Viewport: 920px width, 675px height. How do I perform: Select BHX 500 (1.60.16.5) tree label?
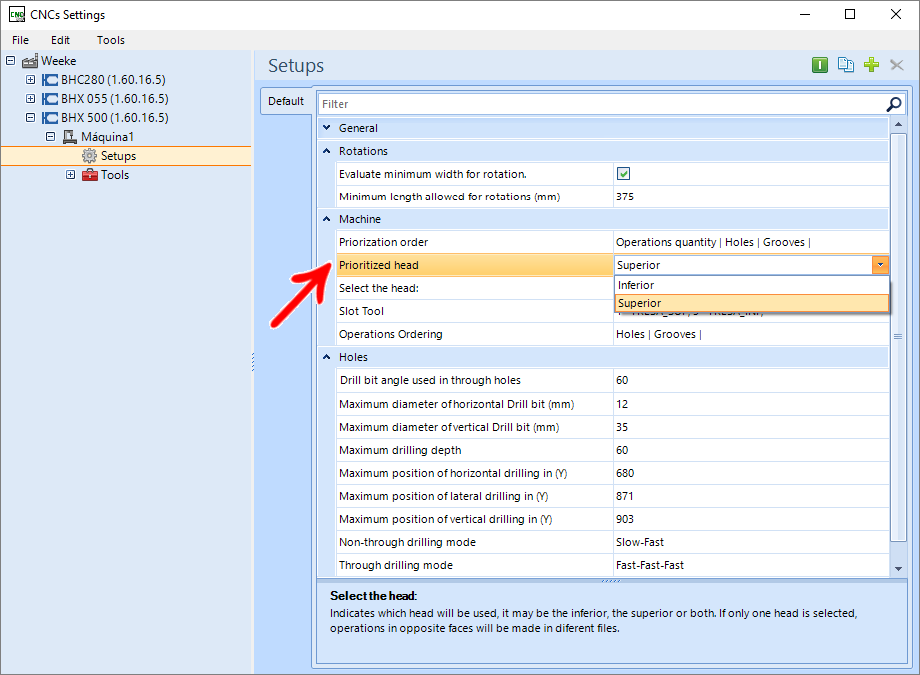coord(114,117)
